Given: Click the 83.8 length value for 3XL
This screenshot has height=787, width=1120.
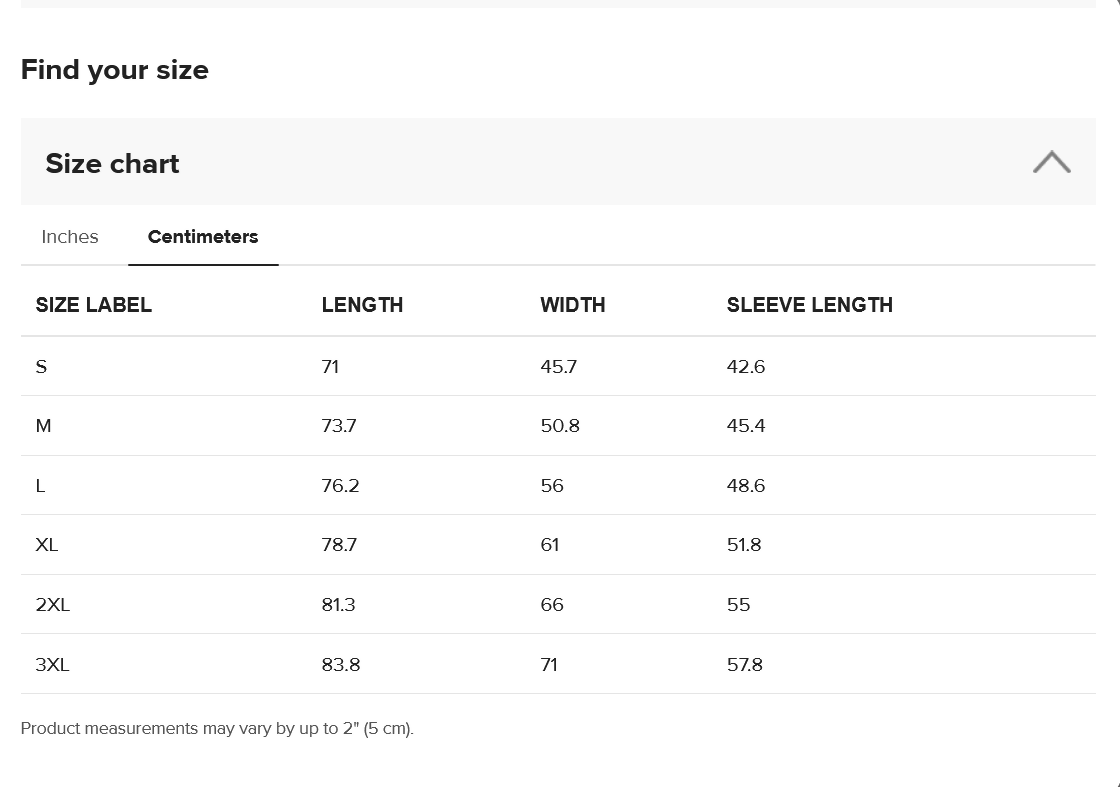Looking at the screenshot, I should 341,665.
